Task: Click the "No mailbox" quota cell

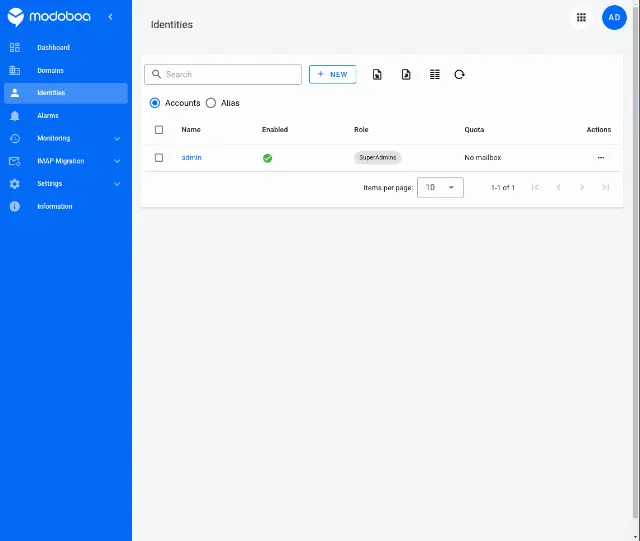Action: pos(482,158)
